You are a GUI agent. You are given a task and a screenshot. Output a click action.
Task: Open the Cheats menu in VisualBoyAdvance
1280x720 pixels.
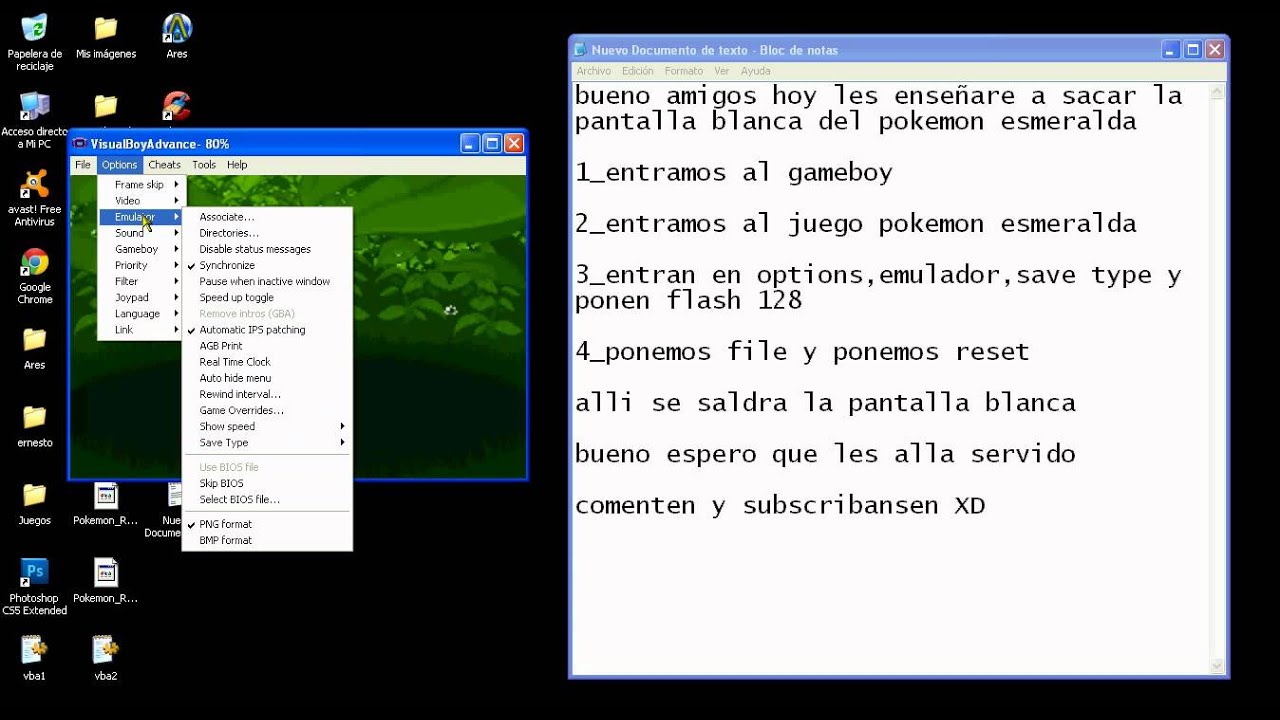click(164, 165)
